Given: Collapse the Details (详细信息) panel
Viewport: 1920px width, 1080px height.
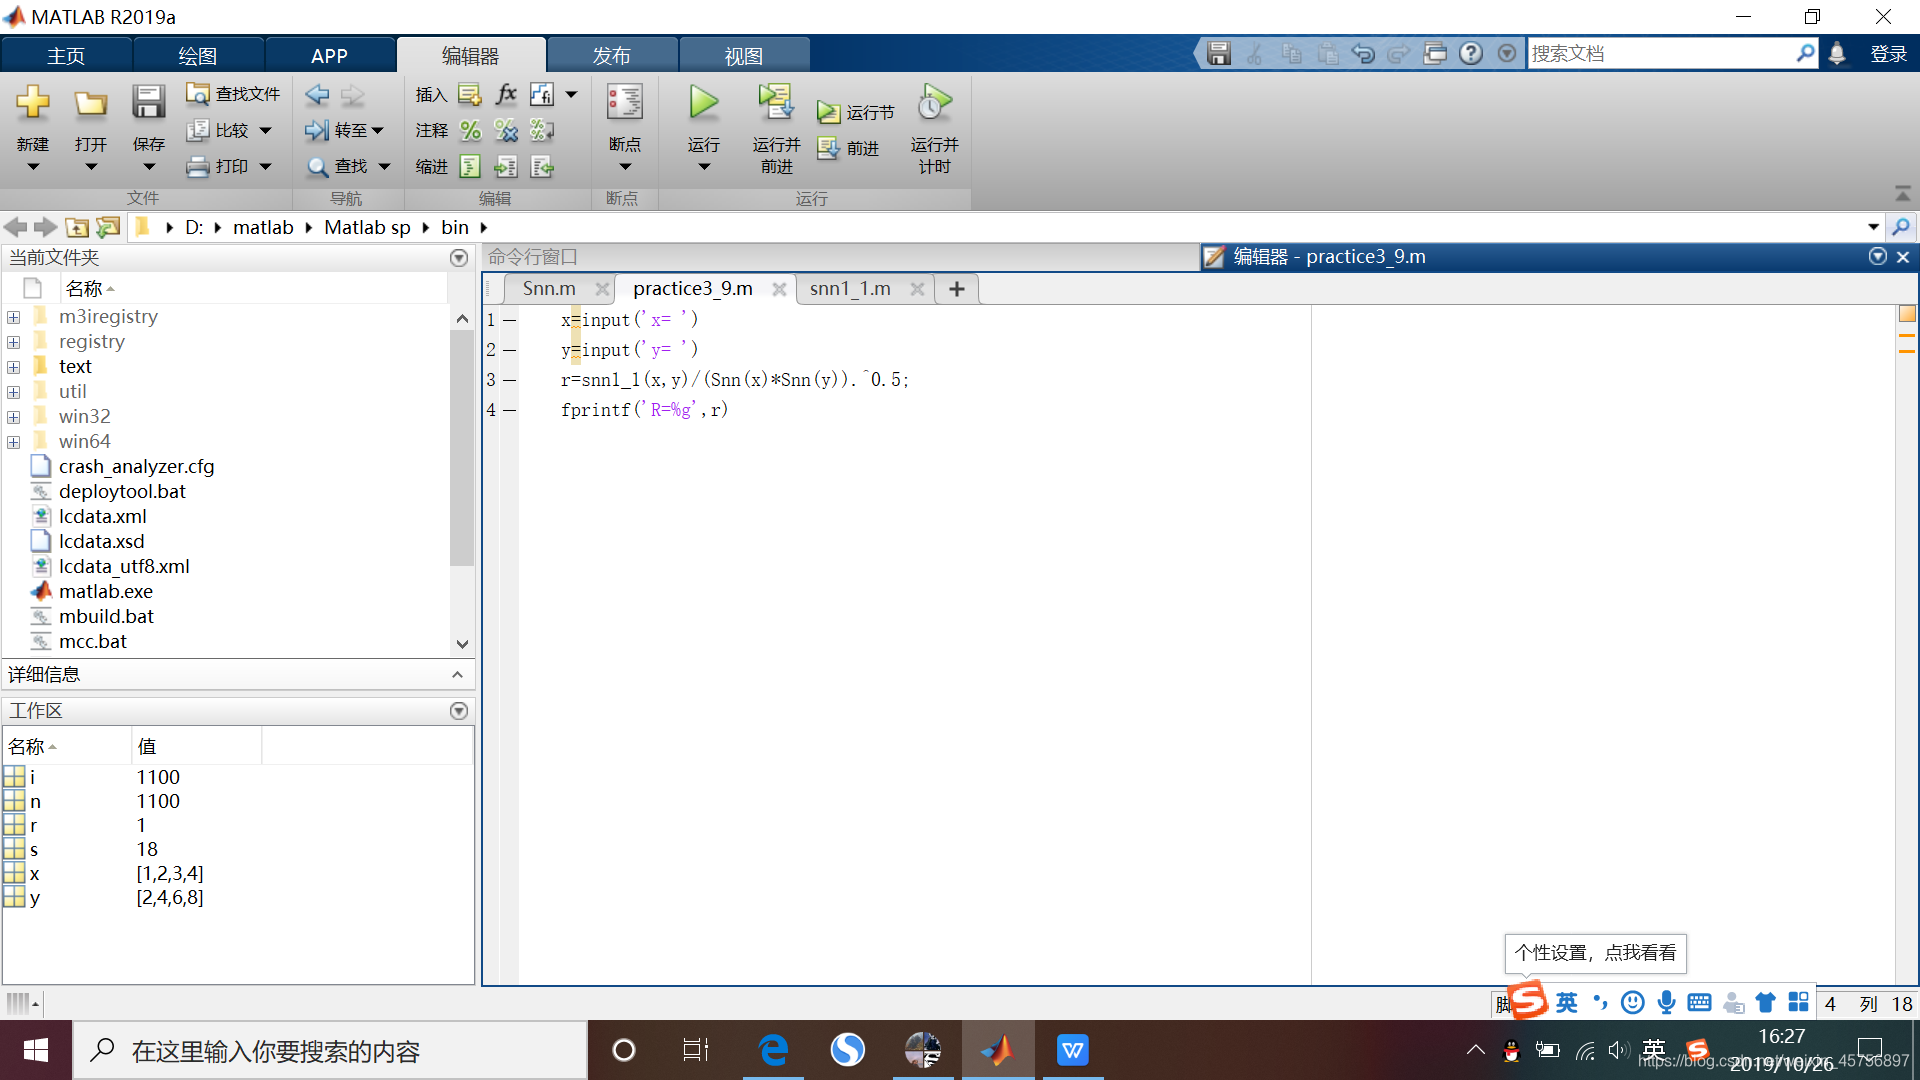Looking at the screenshot, I should [457, 675].
